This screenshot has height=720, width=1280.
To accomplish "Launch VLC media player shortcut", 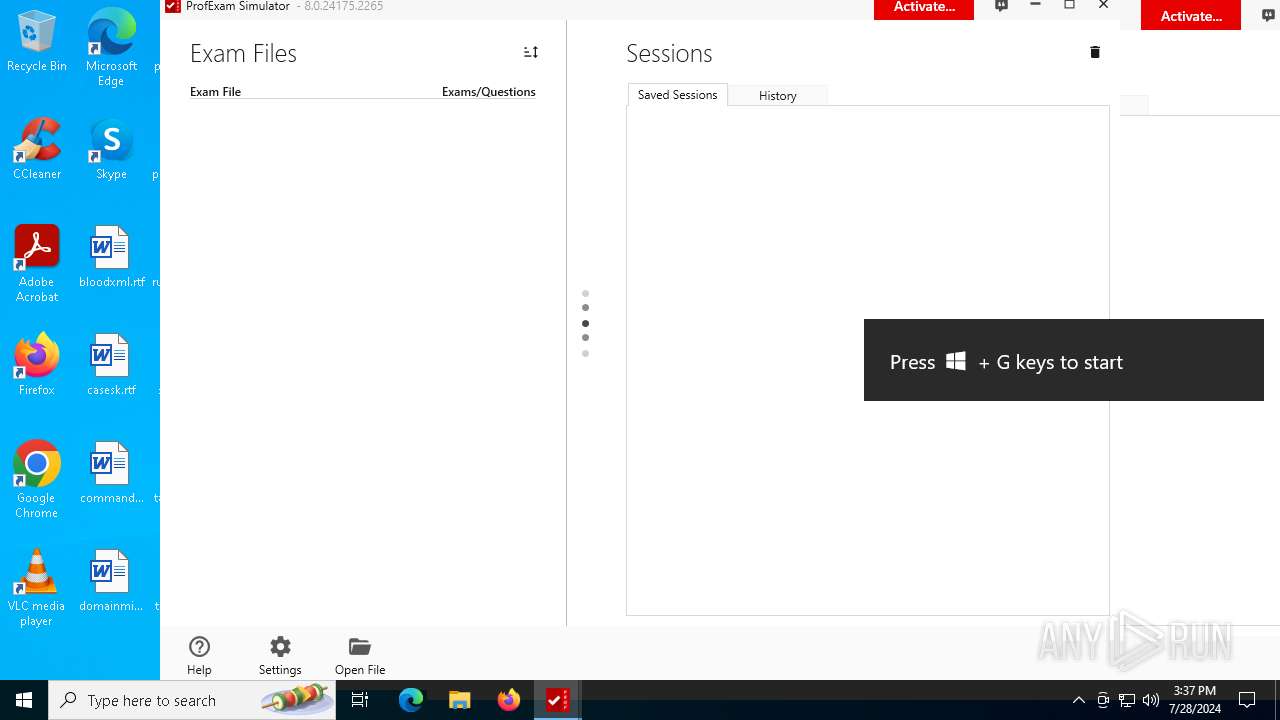I will (x=37, y=588).
